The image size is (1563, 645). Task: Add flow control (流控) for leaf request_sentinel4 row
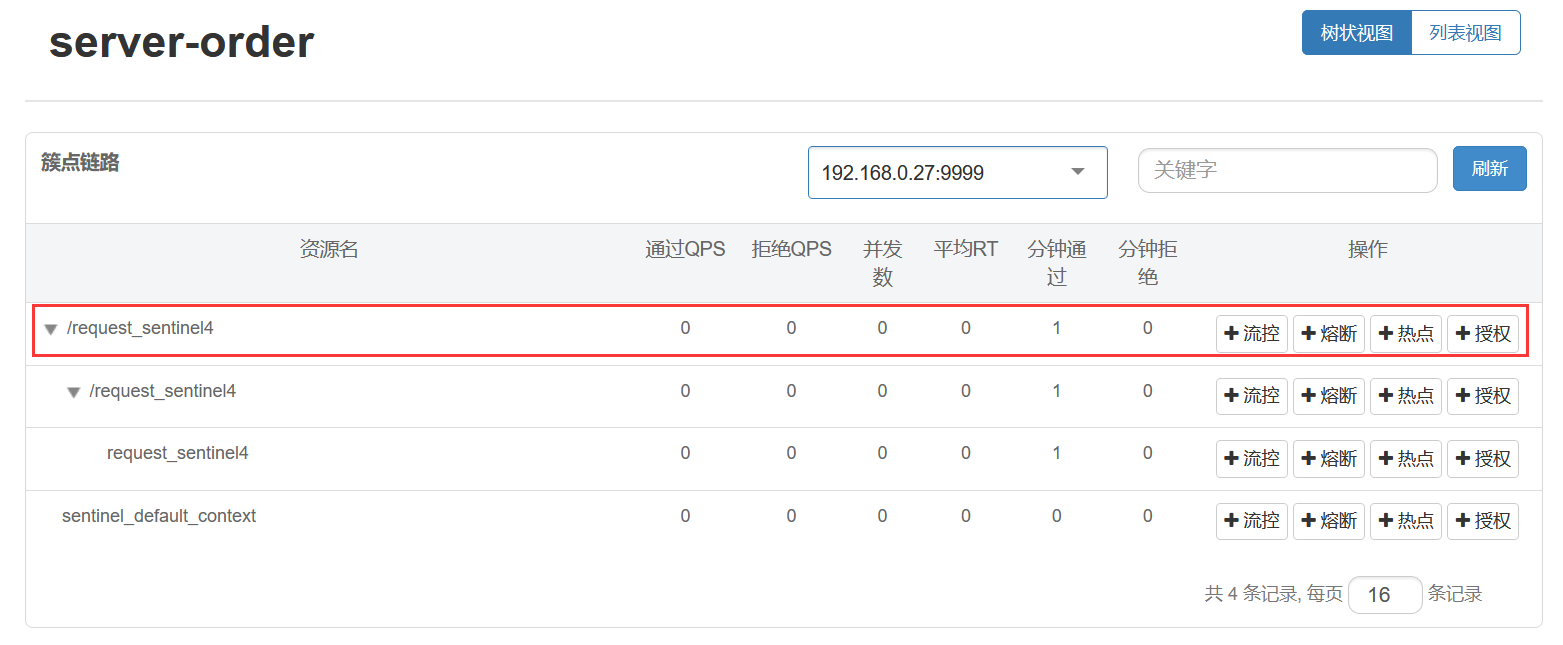tap(1251, 459)
